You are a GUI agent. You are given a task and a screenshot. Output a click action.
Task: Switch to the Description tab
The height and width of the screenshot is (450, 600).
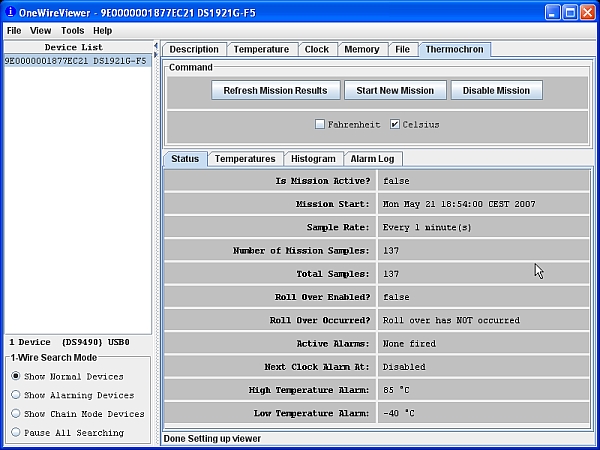click(194, 49)
